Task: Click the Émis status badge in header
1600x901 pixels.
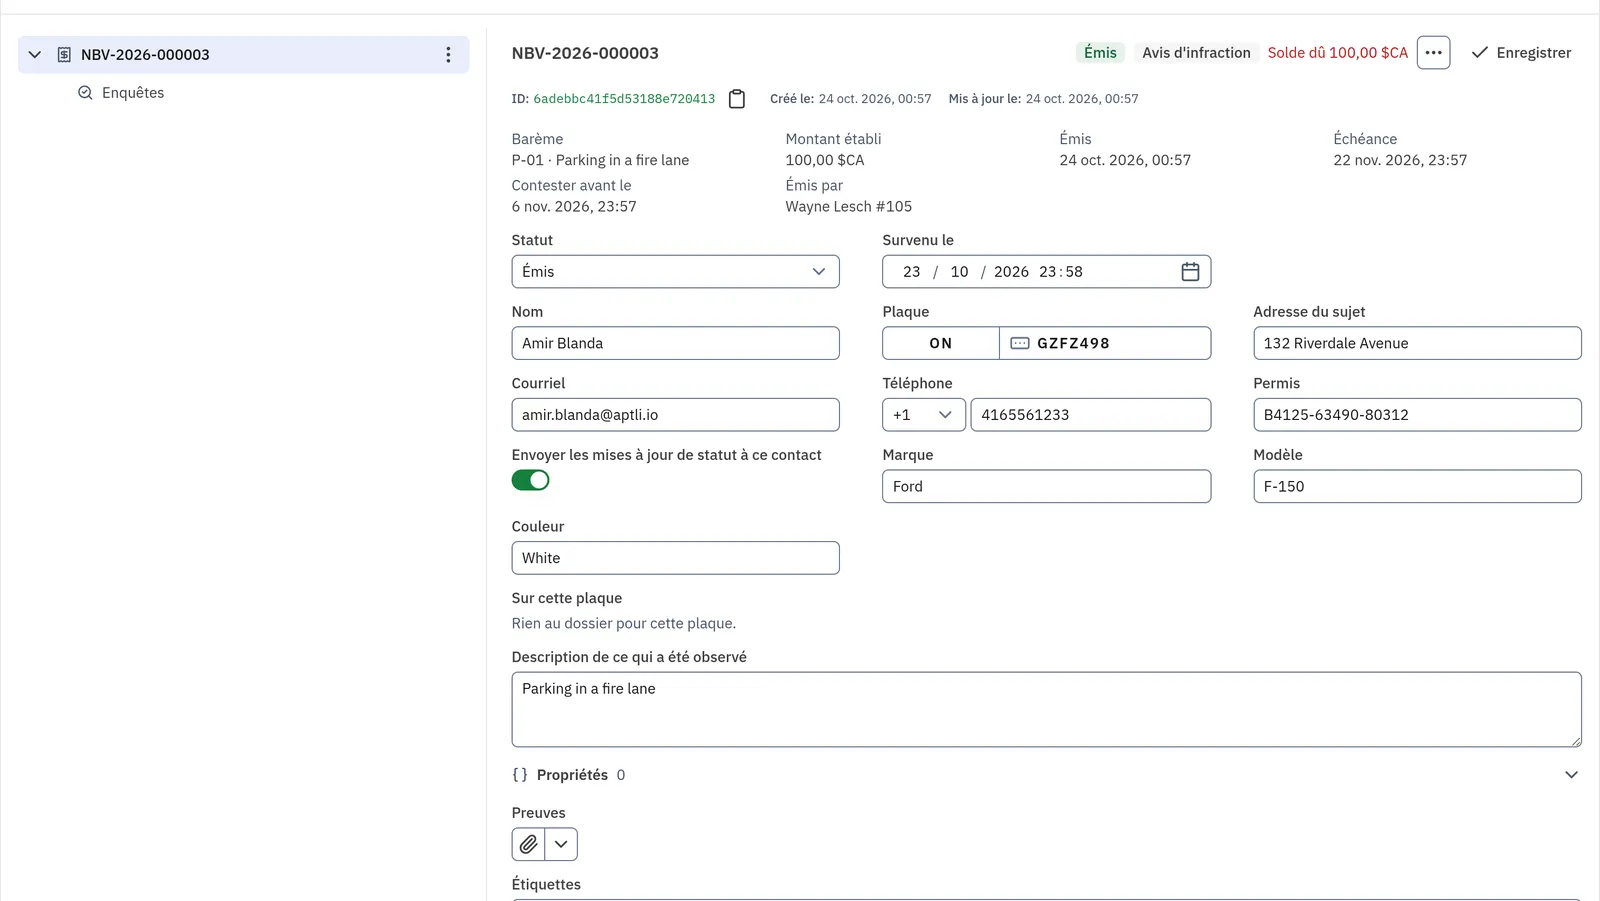Action: [x=1100, y=53]
